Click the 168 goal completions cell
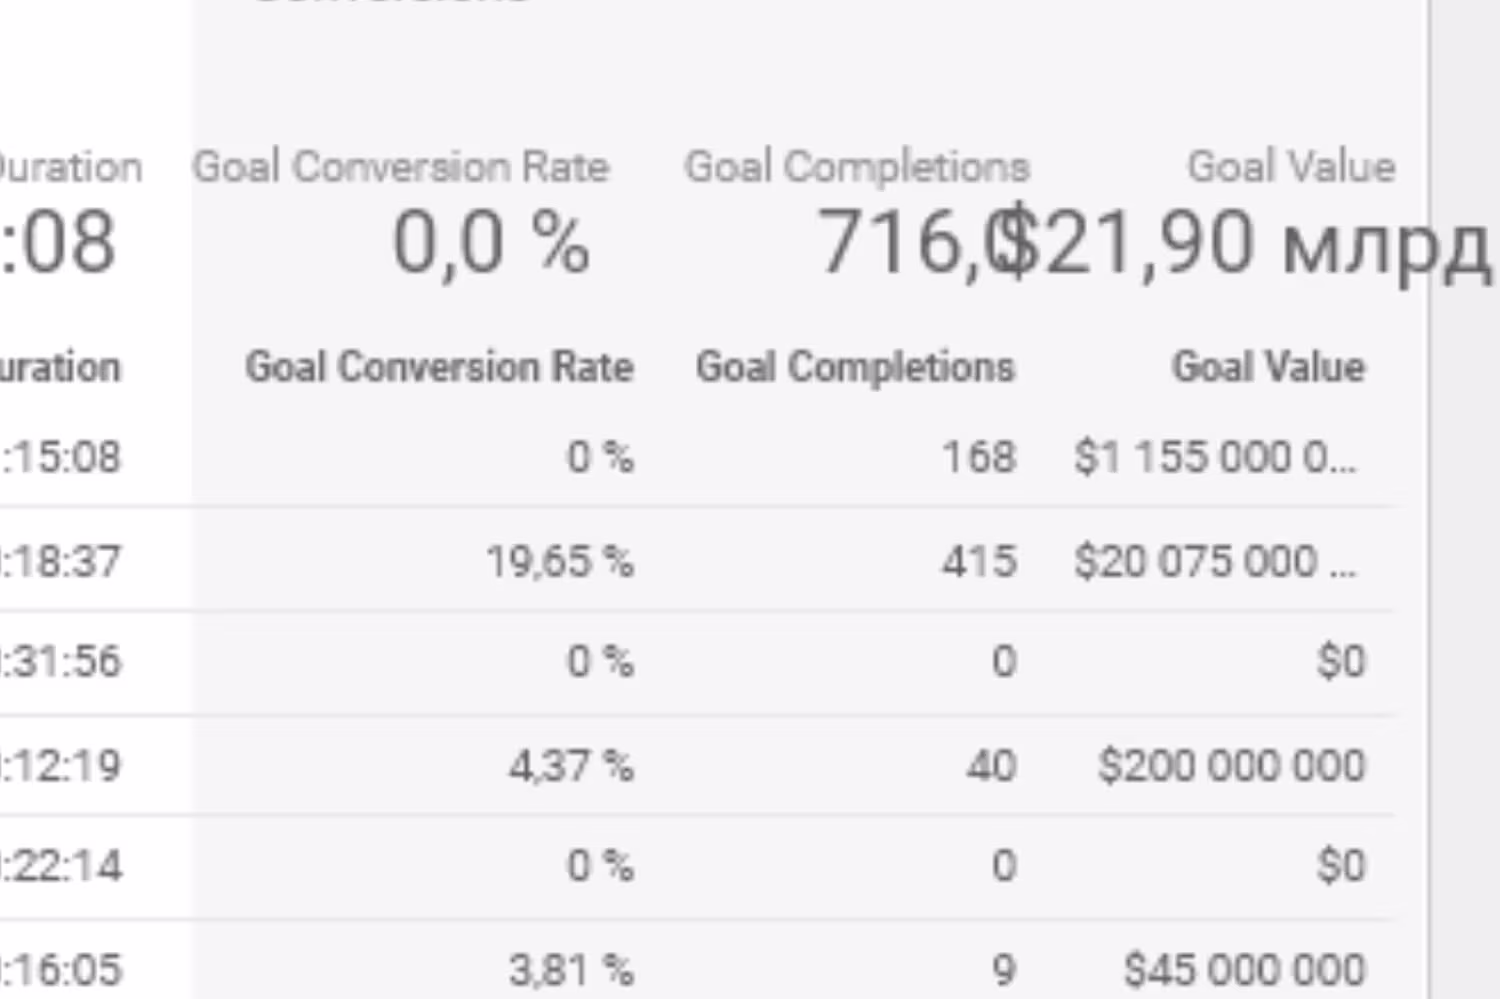Screen dimensions: 1500x999 click(x=979, y=457)
